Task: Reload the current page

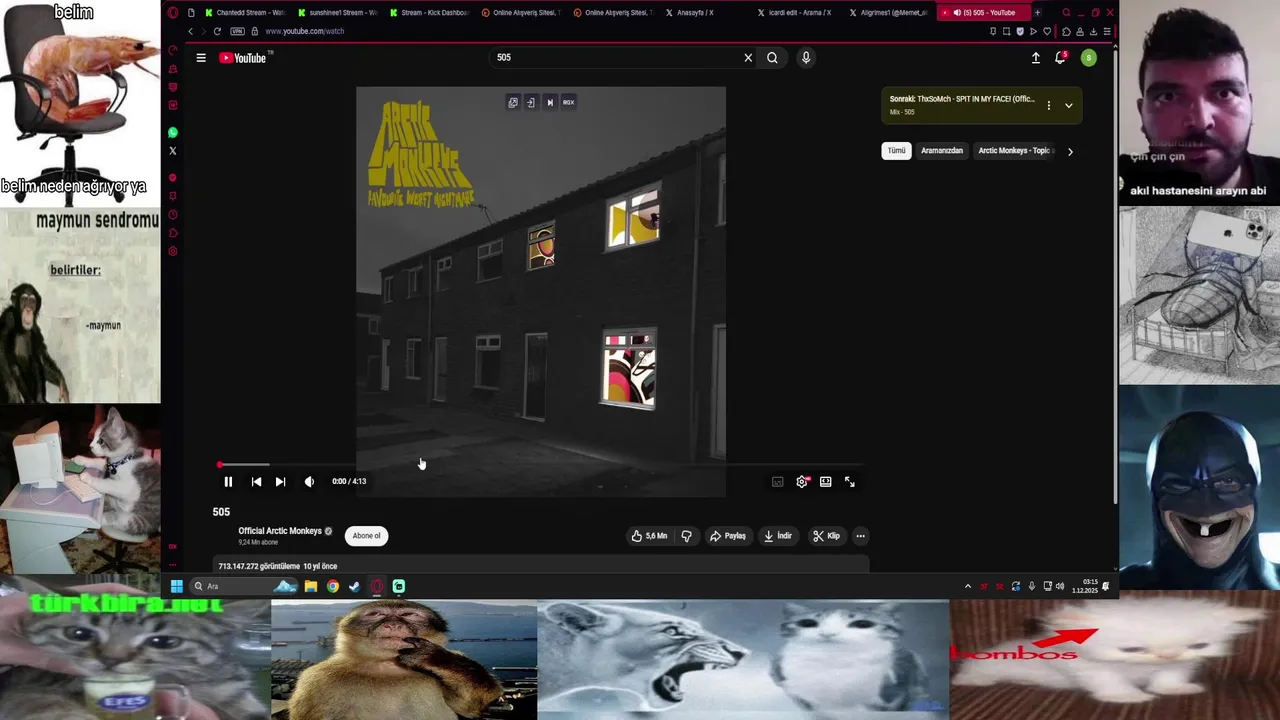Action: pyautogui.click(x=217, y=32)
